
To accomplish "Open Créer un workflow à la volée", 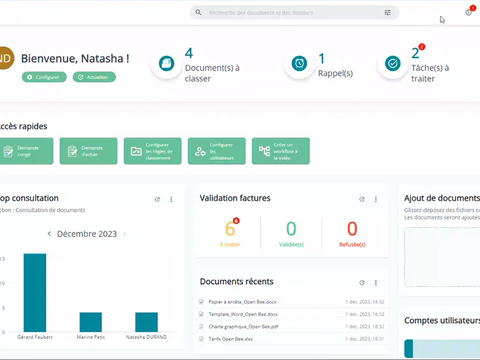I will (281, 151).
